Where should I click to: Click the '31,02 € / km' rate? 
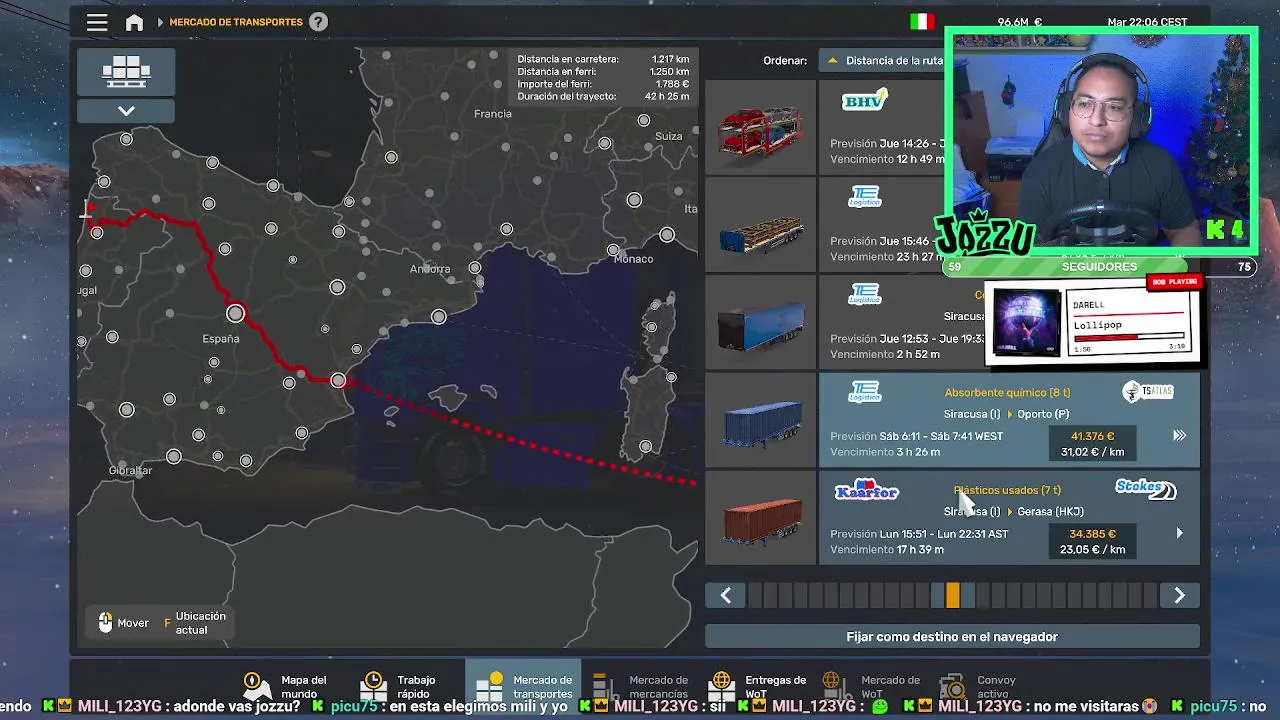[x=1092, y=452]
